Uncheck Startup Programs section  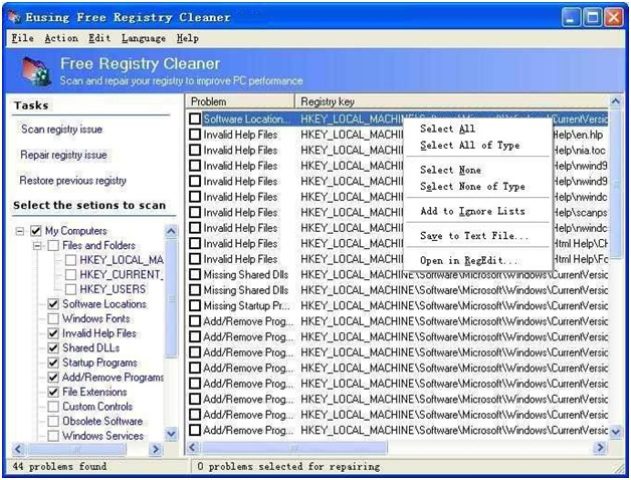click(x=53, y=363)
